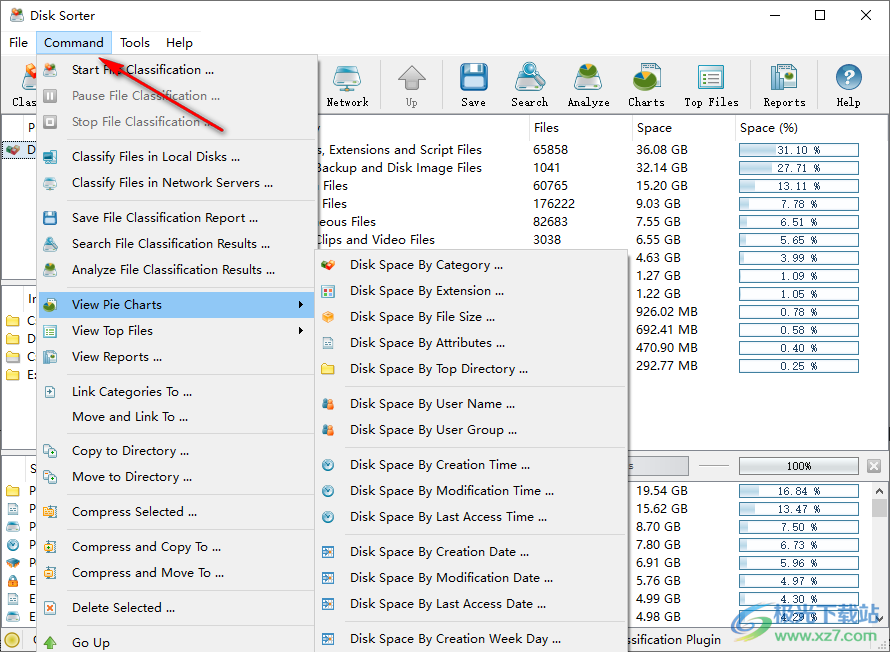The height and width of the screenshot is (652, 890).
Task: Choose Compress and Move To entry
Action: [177, 573]
